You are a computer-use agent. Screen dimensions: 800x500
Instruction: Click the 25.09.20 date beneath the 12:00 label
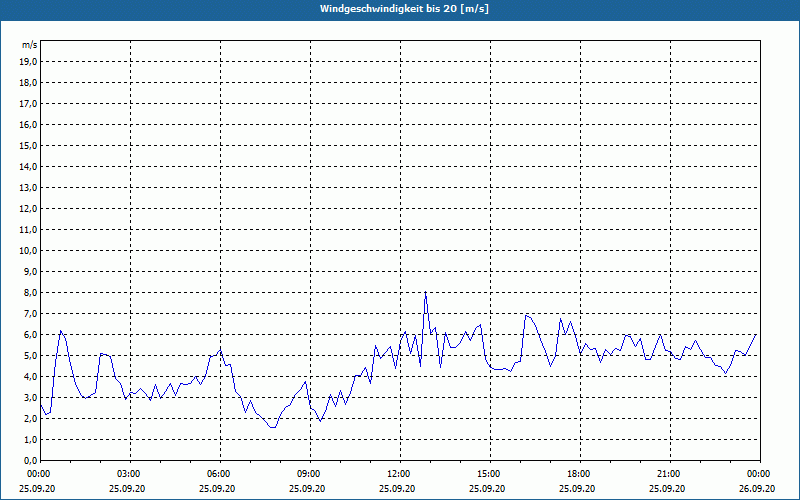398,489
